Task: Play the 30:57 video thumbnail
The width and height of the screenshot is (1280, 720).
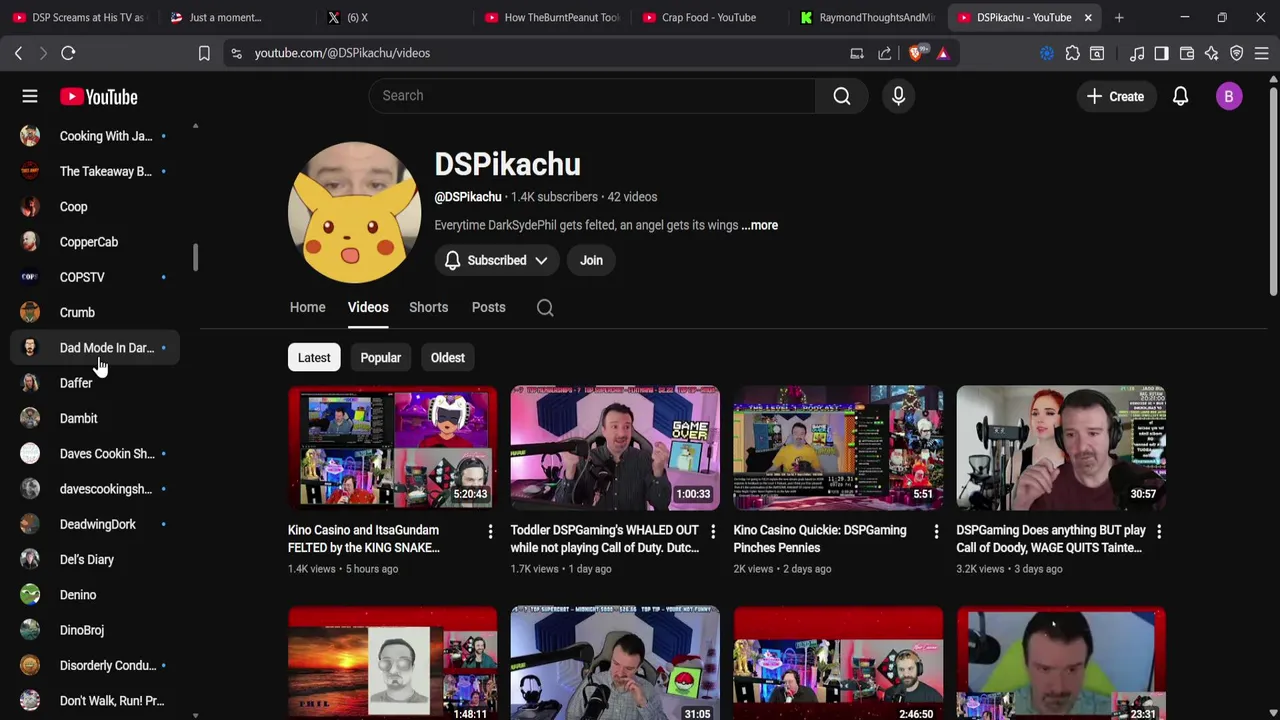Action: click(1061, 448)
